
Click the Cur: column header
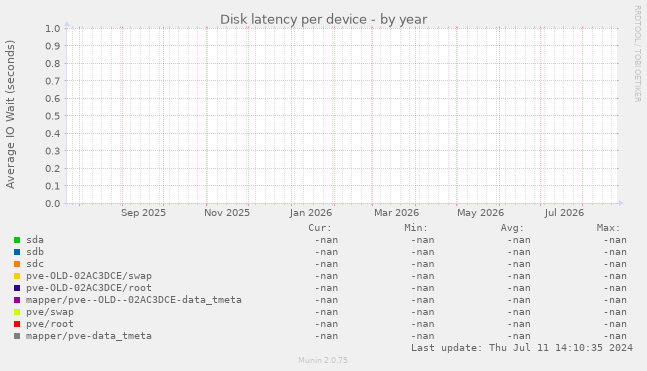click(x=320, y=228)
